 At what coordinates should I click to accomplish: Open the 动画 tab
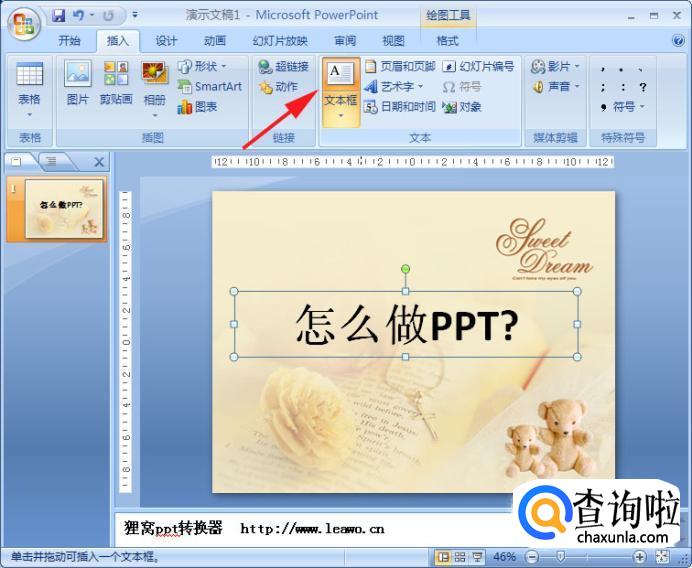pos(215,41)
